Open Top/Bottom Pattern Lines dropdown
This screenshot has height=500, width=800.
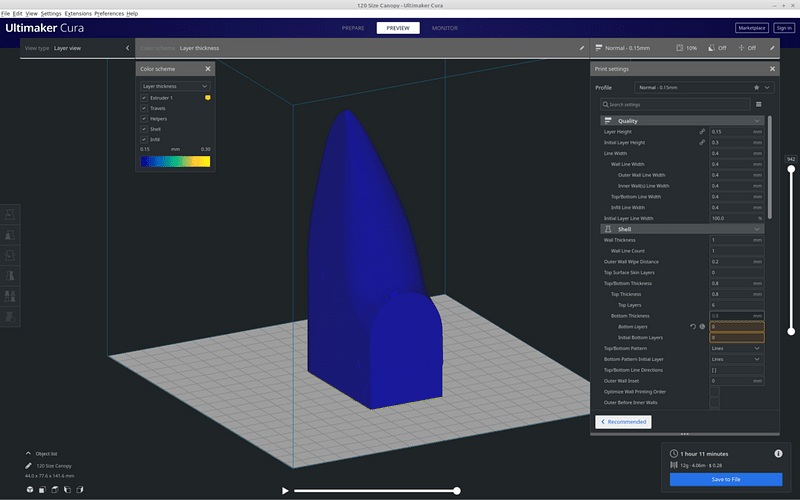pos(737,348)
